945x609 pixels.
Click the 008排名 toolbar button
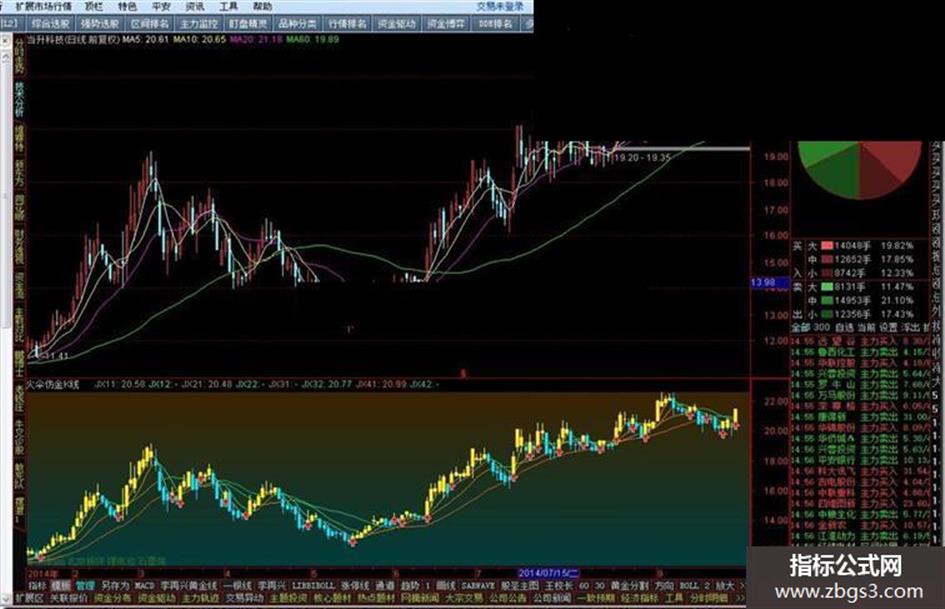click(x=495, y=24)
